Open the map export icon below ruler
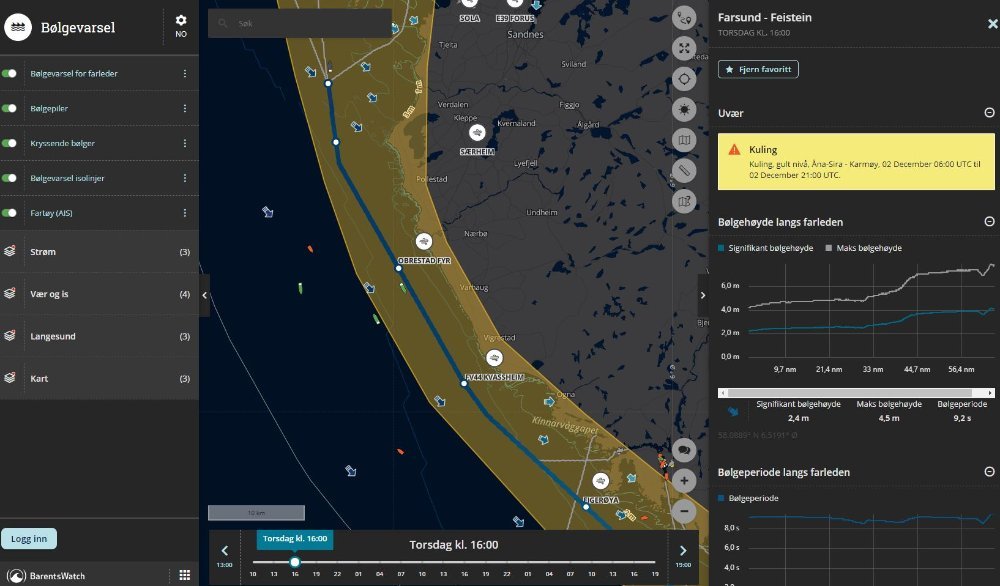 [684, 201]
